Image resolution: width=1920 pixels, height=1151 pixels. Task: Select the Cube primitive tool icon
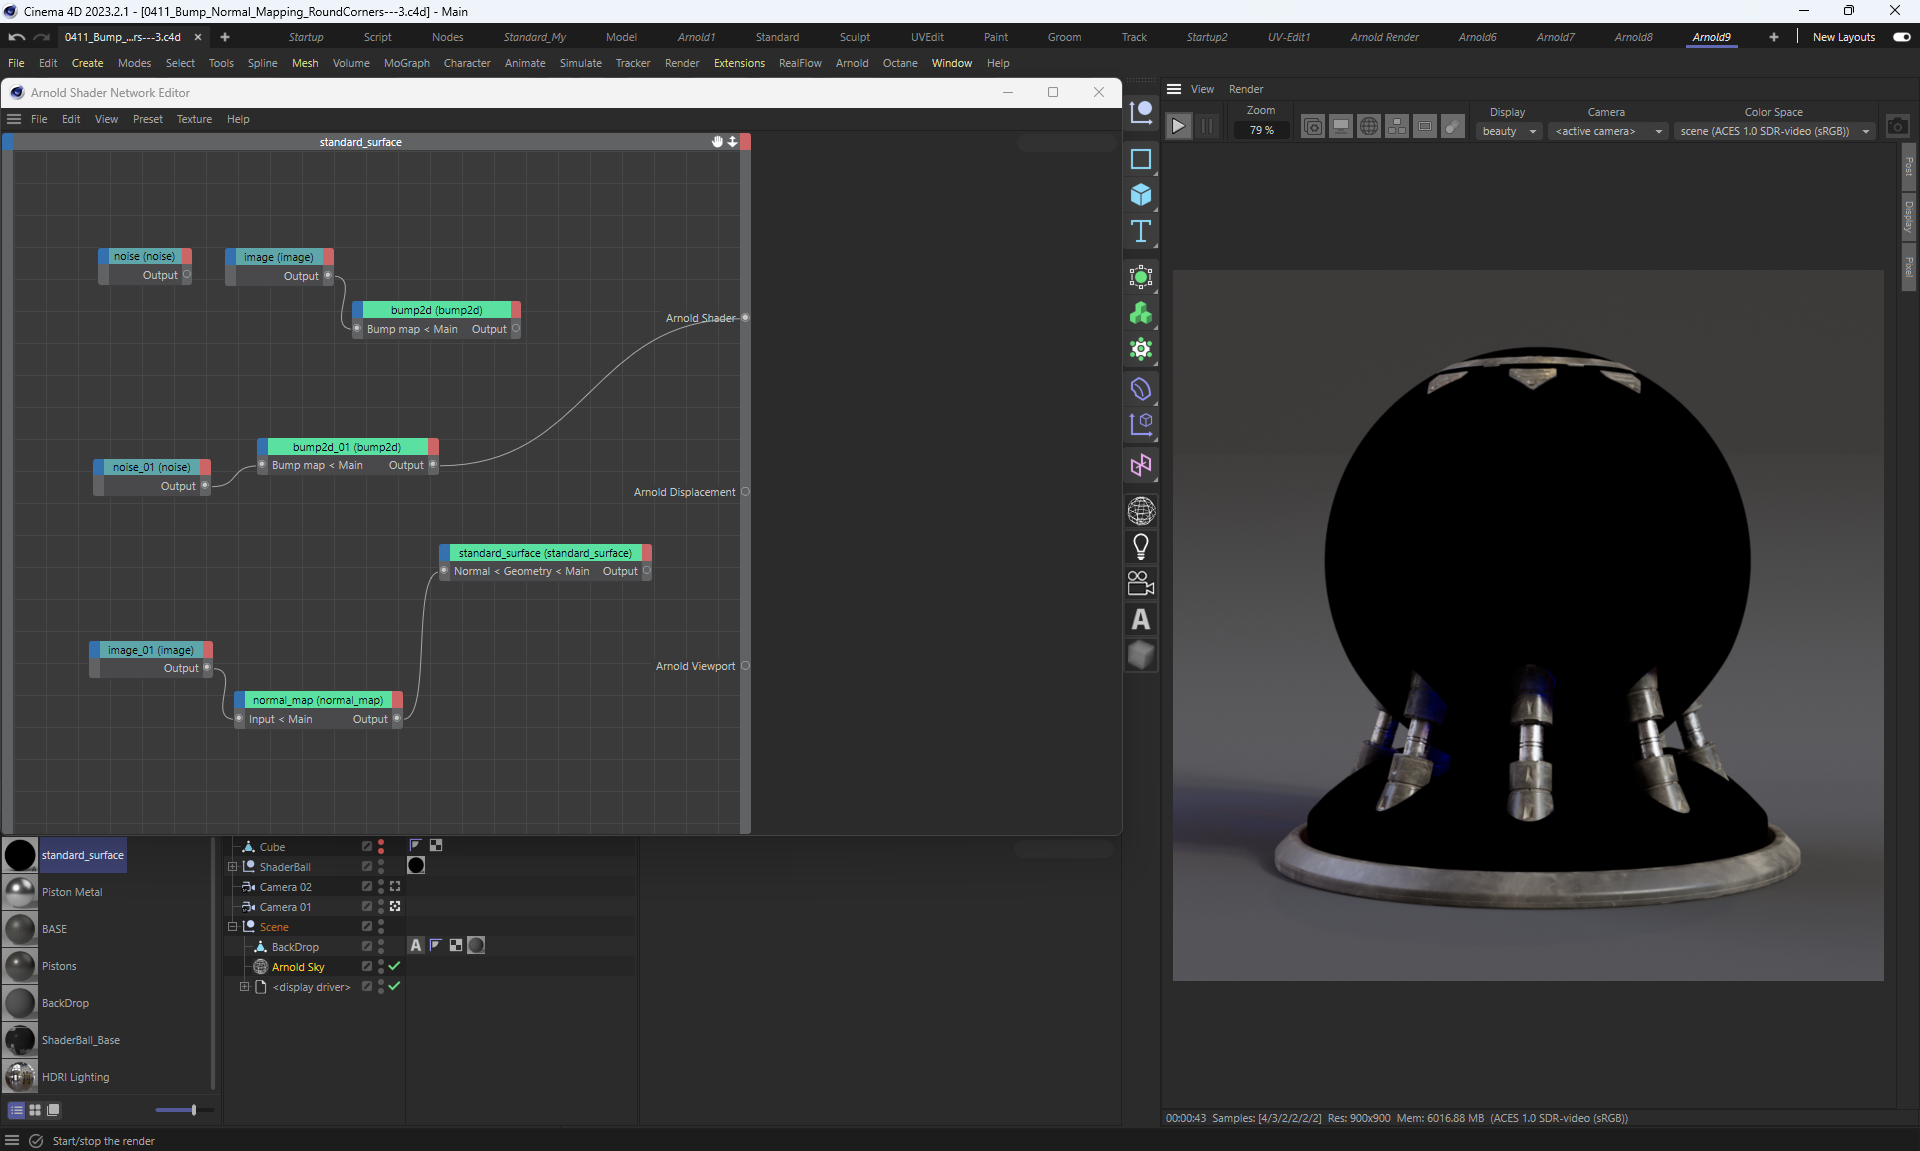1141,195
